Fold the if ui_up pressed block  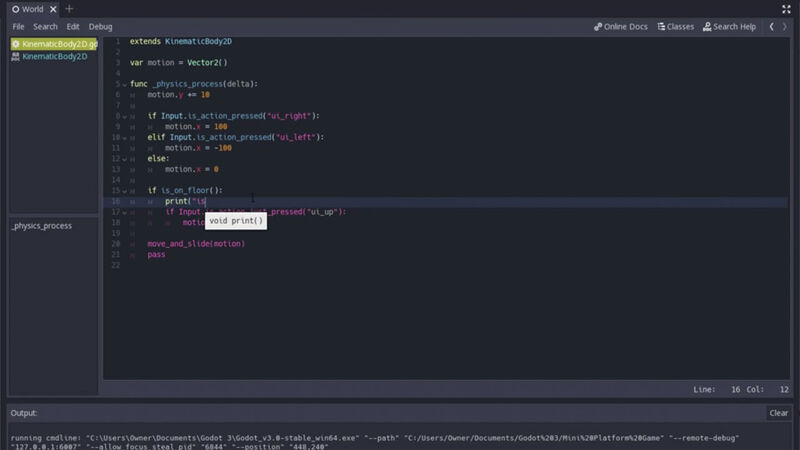pyautogui.click(x=124, y=212)
